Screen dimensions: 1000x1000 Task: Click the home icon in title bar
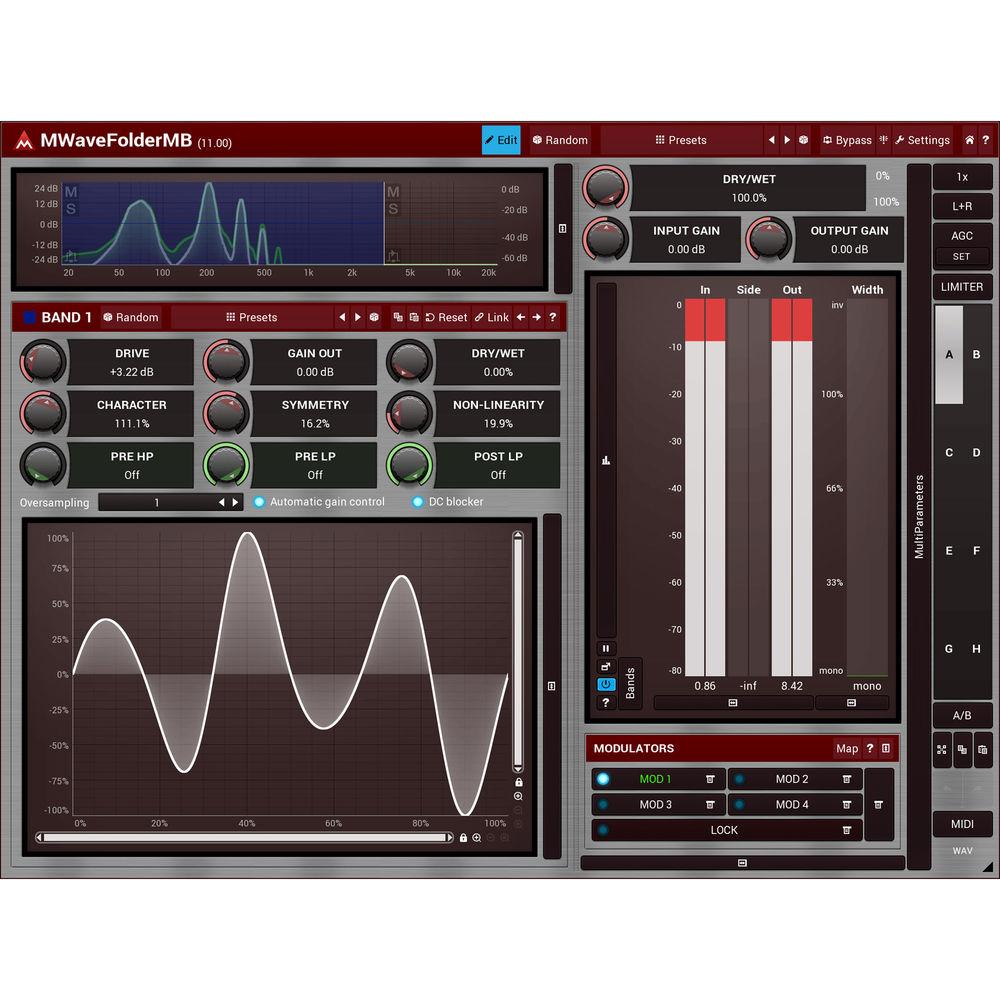point(969,140)
